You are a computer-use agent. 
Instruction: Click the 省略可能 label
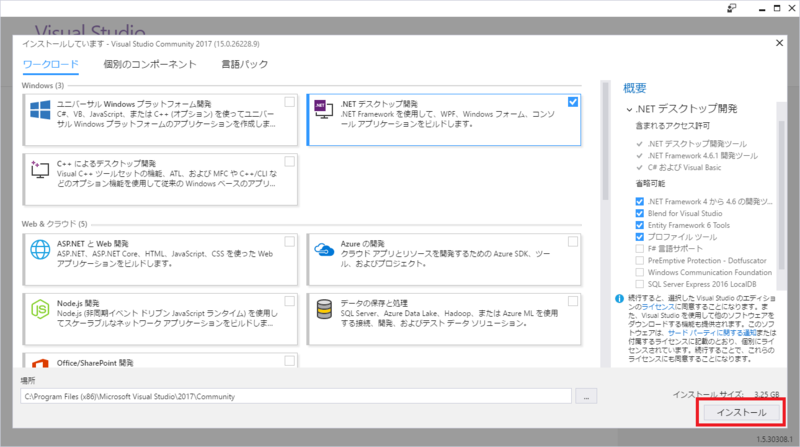(x=651, y=183)
